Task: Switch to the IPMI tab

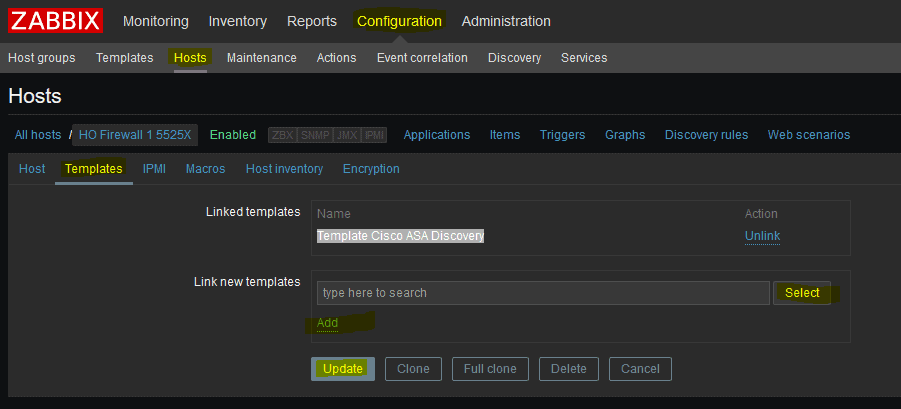Action: point(154,169)
